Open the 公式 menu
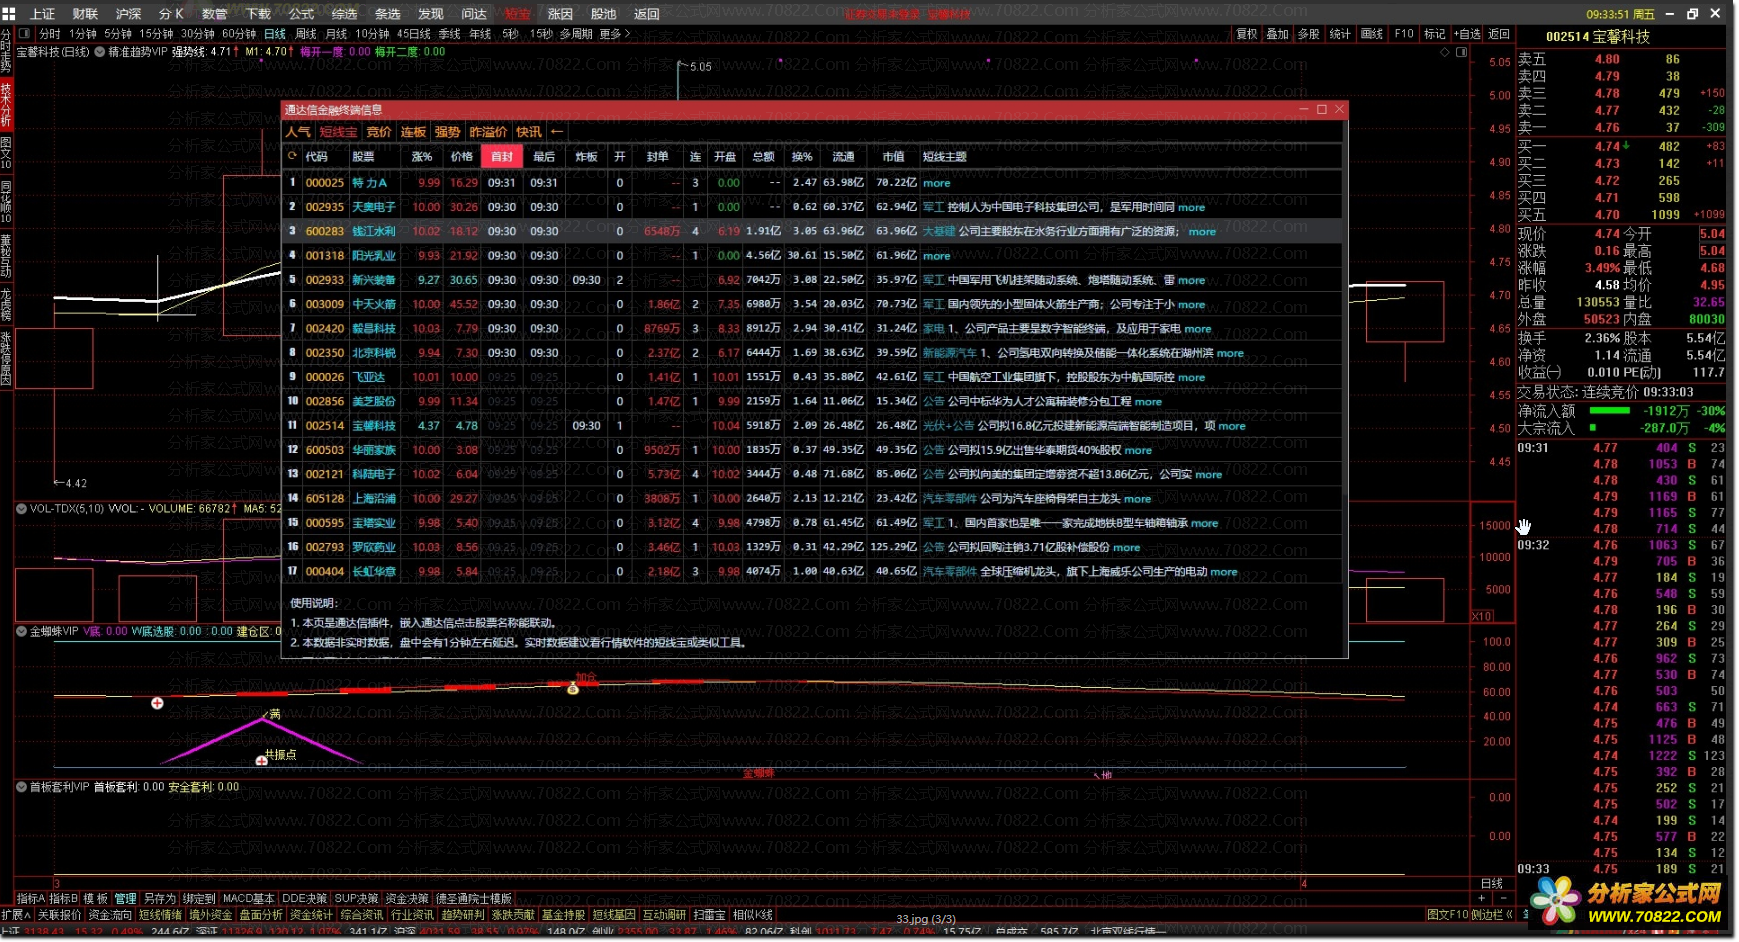The width and height of the screenshot is (1739, 942). [x=301, y=14]
